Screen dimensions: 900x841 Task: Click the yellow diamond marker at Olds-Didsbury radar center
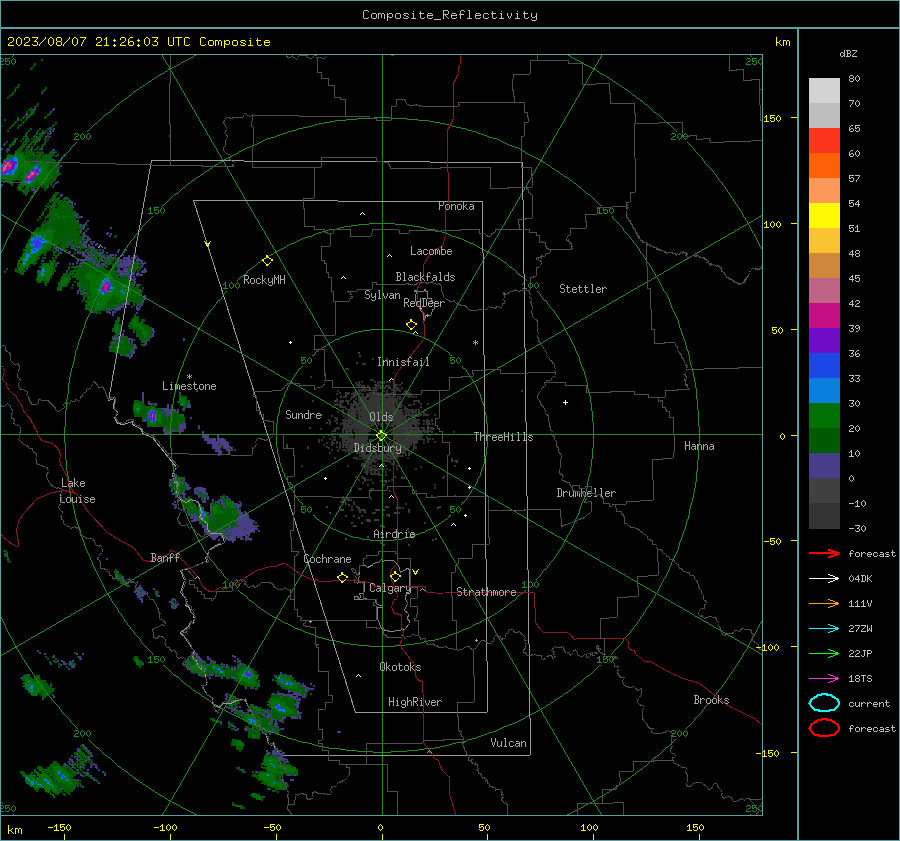[x=381, y=436]
